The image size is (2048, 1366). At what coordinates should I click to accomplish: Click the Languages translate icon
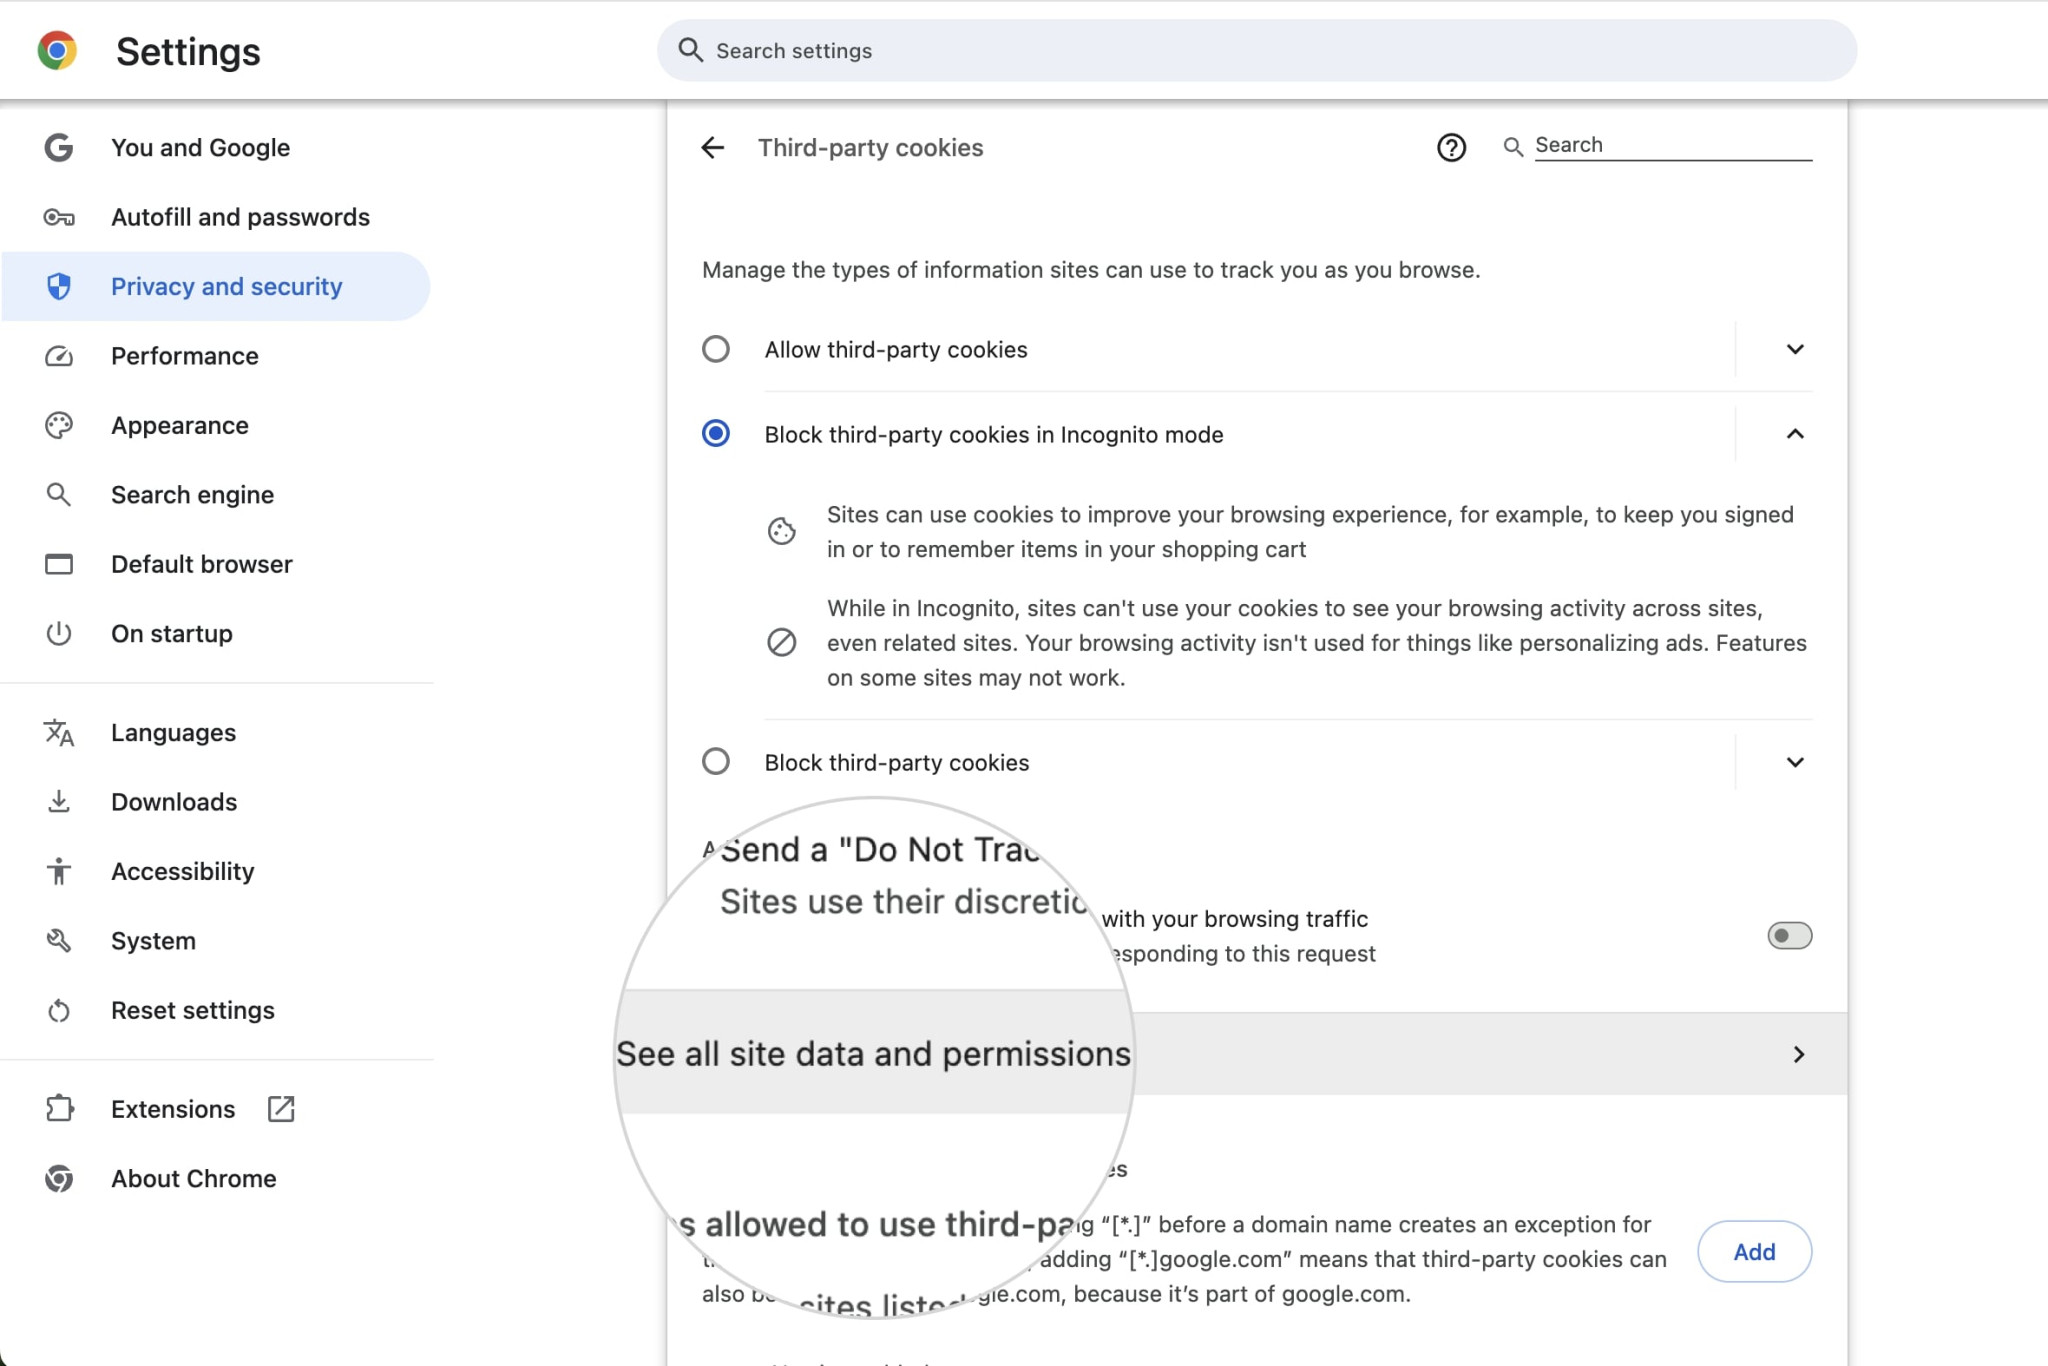tap(59, 733)
